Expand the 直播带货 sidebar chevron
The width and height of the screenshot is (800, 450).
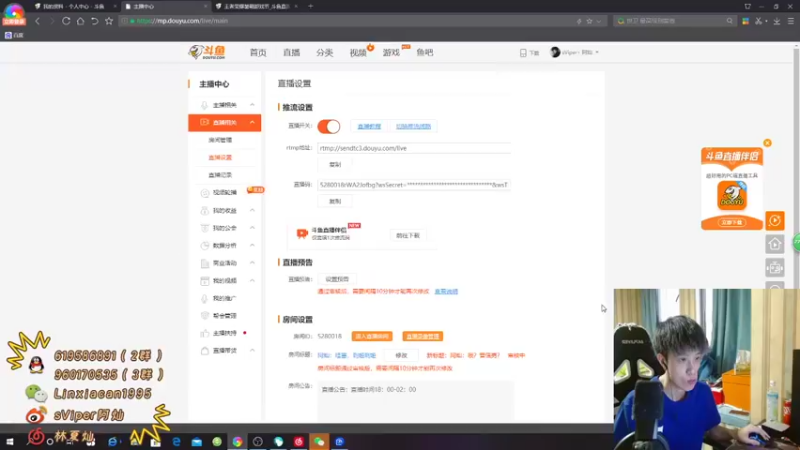pos(252,351)
